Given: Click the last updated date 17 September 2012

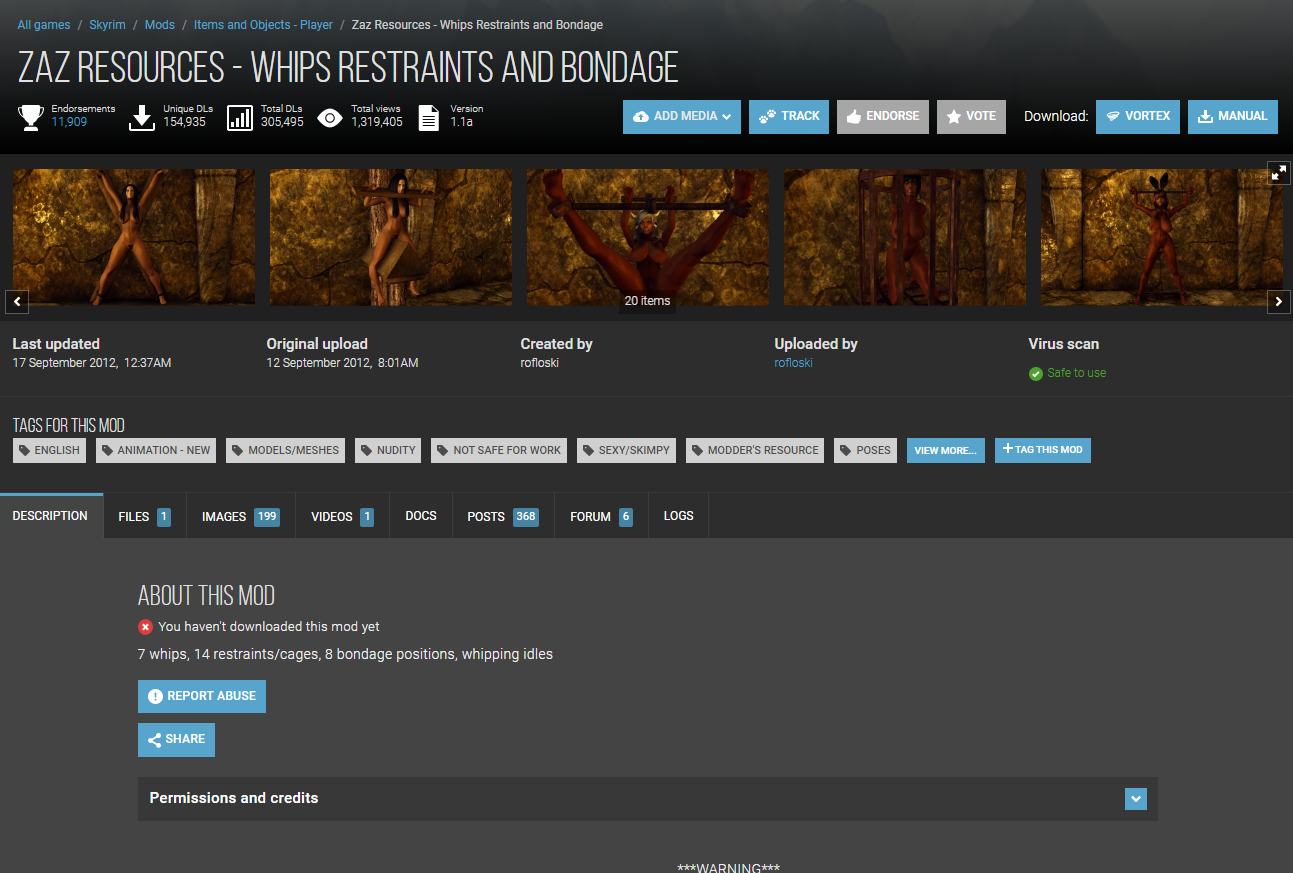Looking at the screenshot, I should click(92, 363).
